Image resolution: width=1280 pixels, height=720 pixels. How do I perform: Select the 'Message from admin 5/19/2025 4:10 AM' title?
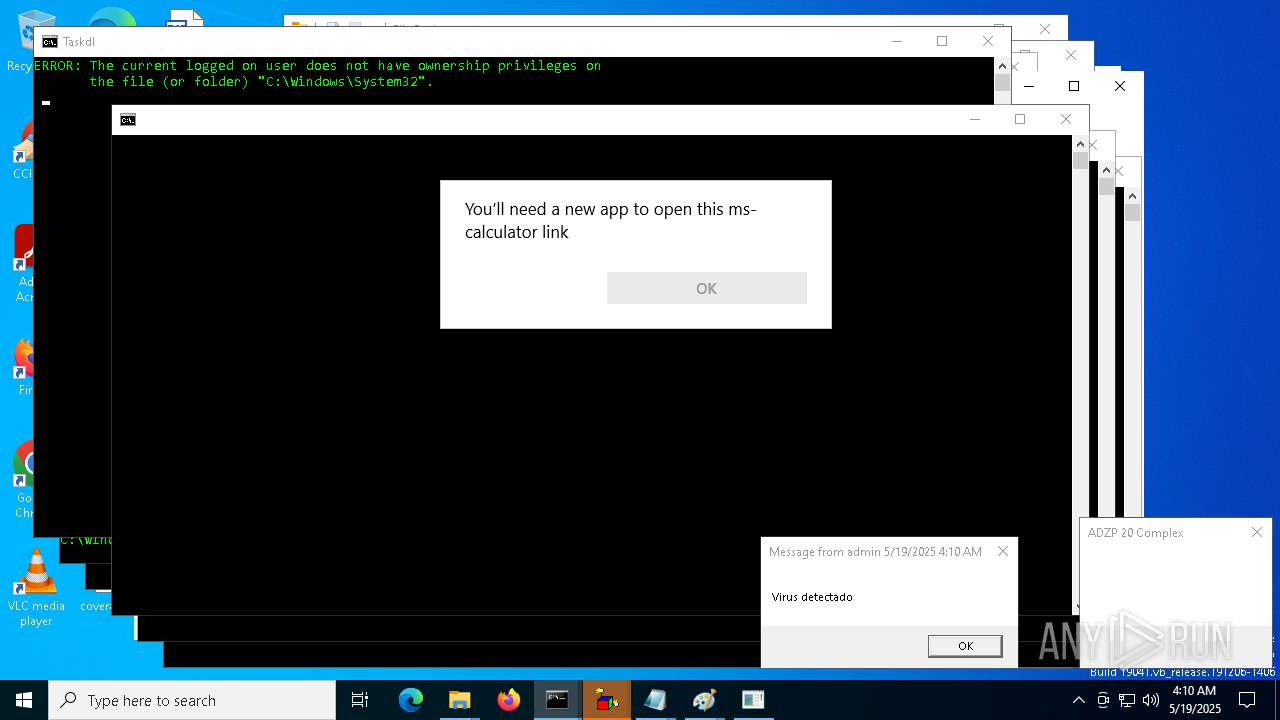click(x=875, y=552)
